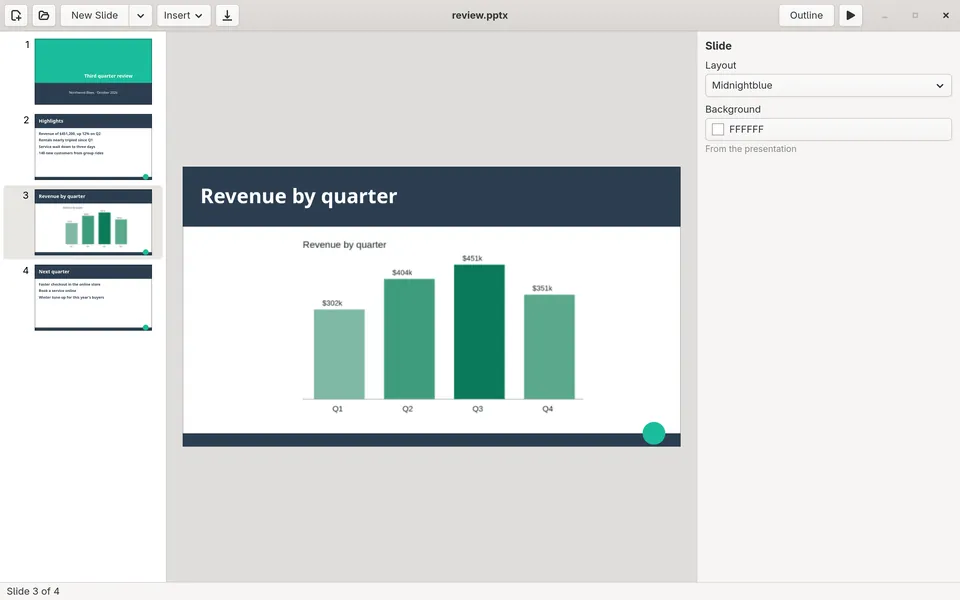Click the chart title text on the slide
Screen dimensions: 960x600
click(344, 244)
